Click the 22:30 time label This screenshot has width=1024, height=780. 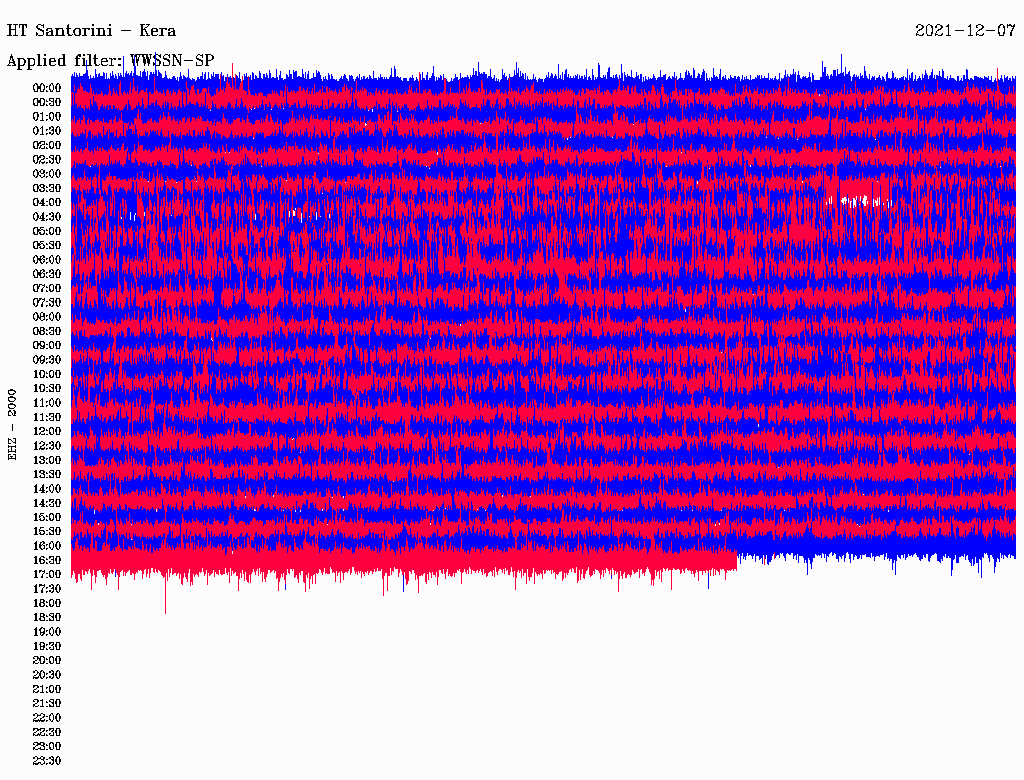point(47,732)
